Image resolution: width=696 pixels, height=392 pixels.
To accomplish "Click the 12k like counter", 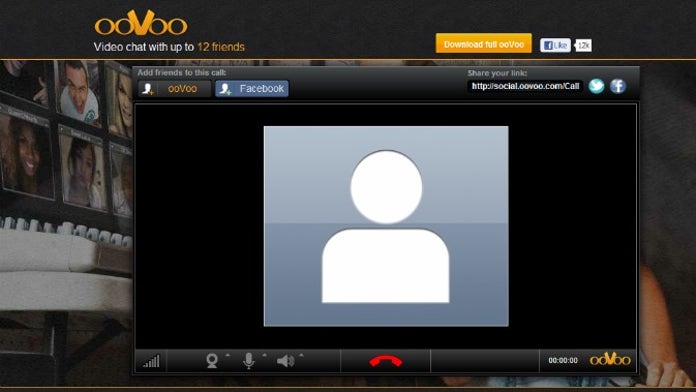I will [x=583, y=45].
